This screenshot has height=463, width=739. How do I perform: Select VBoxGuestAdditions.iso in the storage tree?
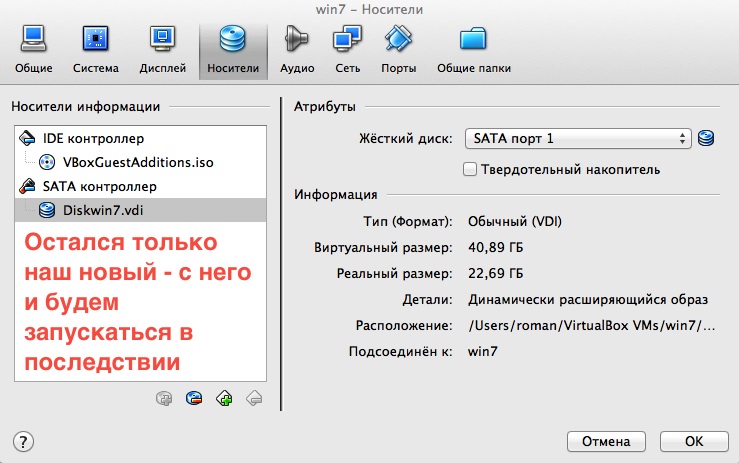[x=138, y=162]
